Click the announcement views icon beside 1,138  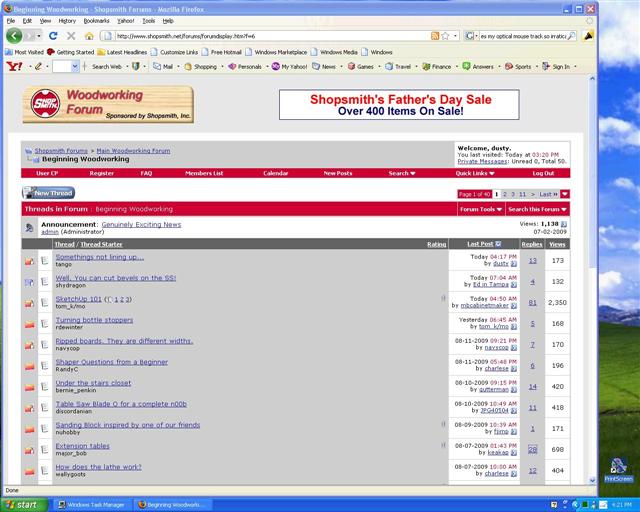click(x=564, y=224)
